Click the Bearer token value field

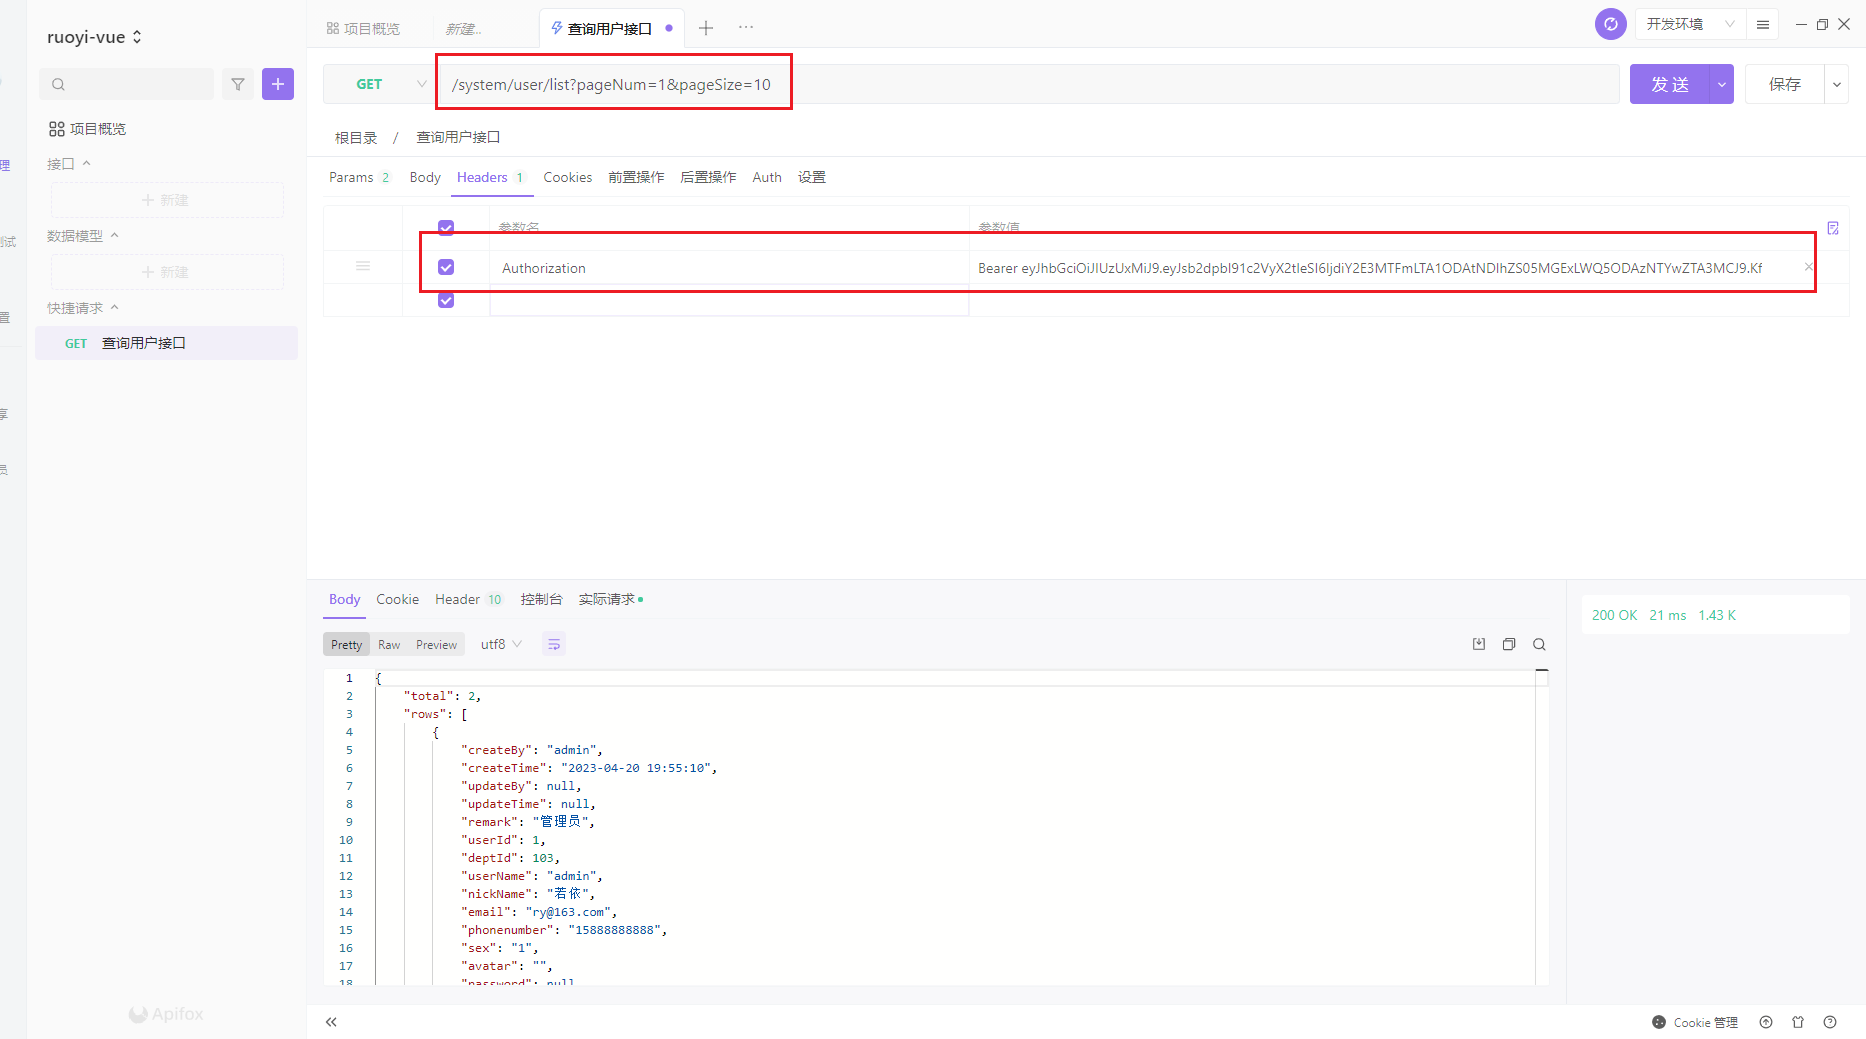pyautogui.click(x=1388, y=268)
